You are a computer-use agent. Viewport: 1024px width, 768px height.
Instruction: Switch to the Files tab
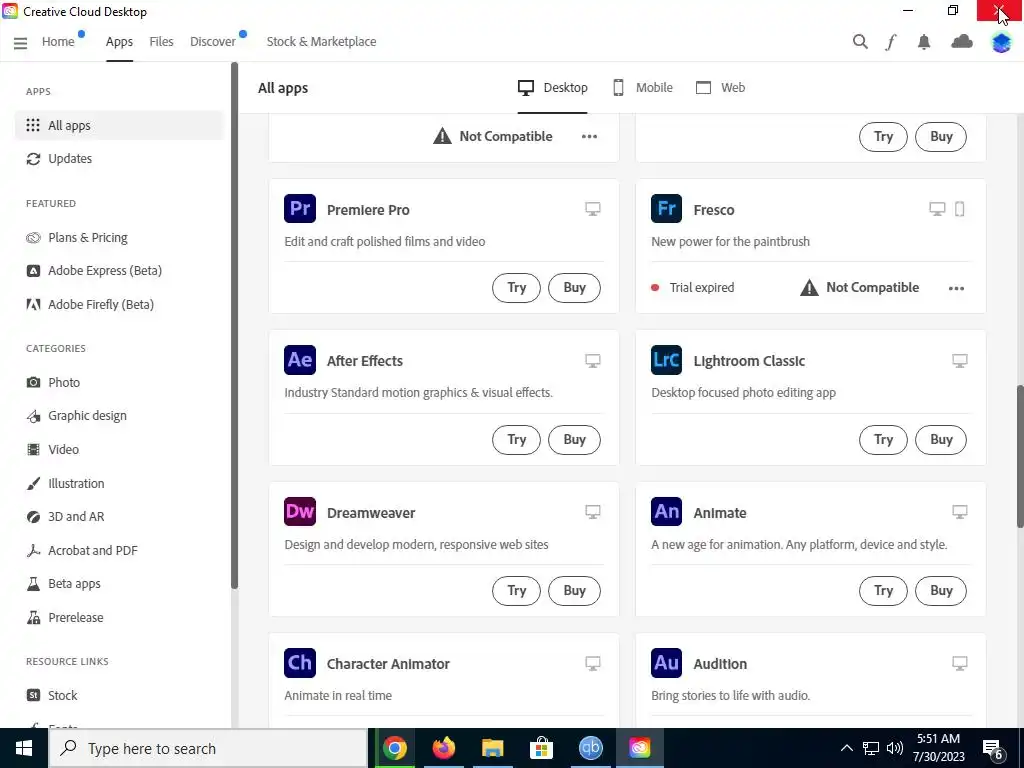[161, 42]
